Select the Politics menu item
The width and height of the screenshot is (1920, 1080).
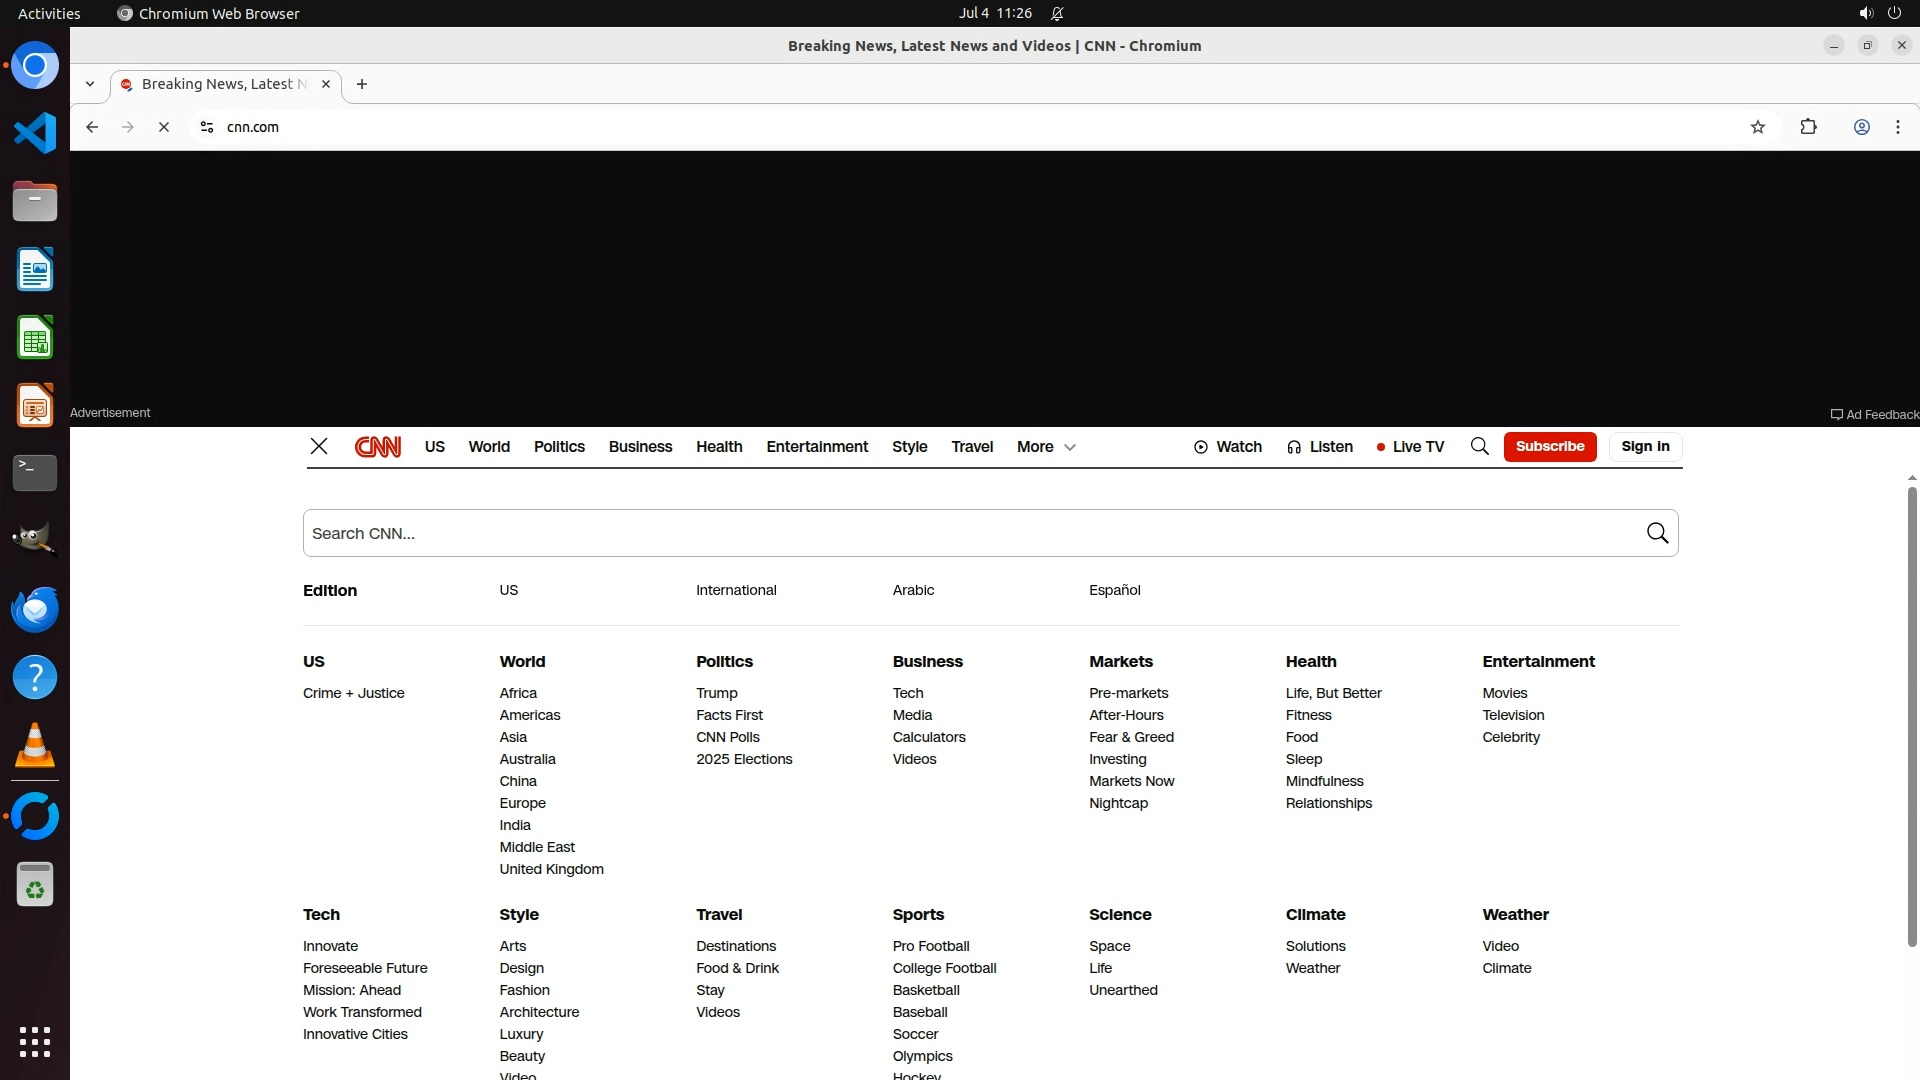(559, 447)
